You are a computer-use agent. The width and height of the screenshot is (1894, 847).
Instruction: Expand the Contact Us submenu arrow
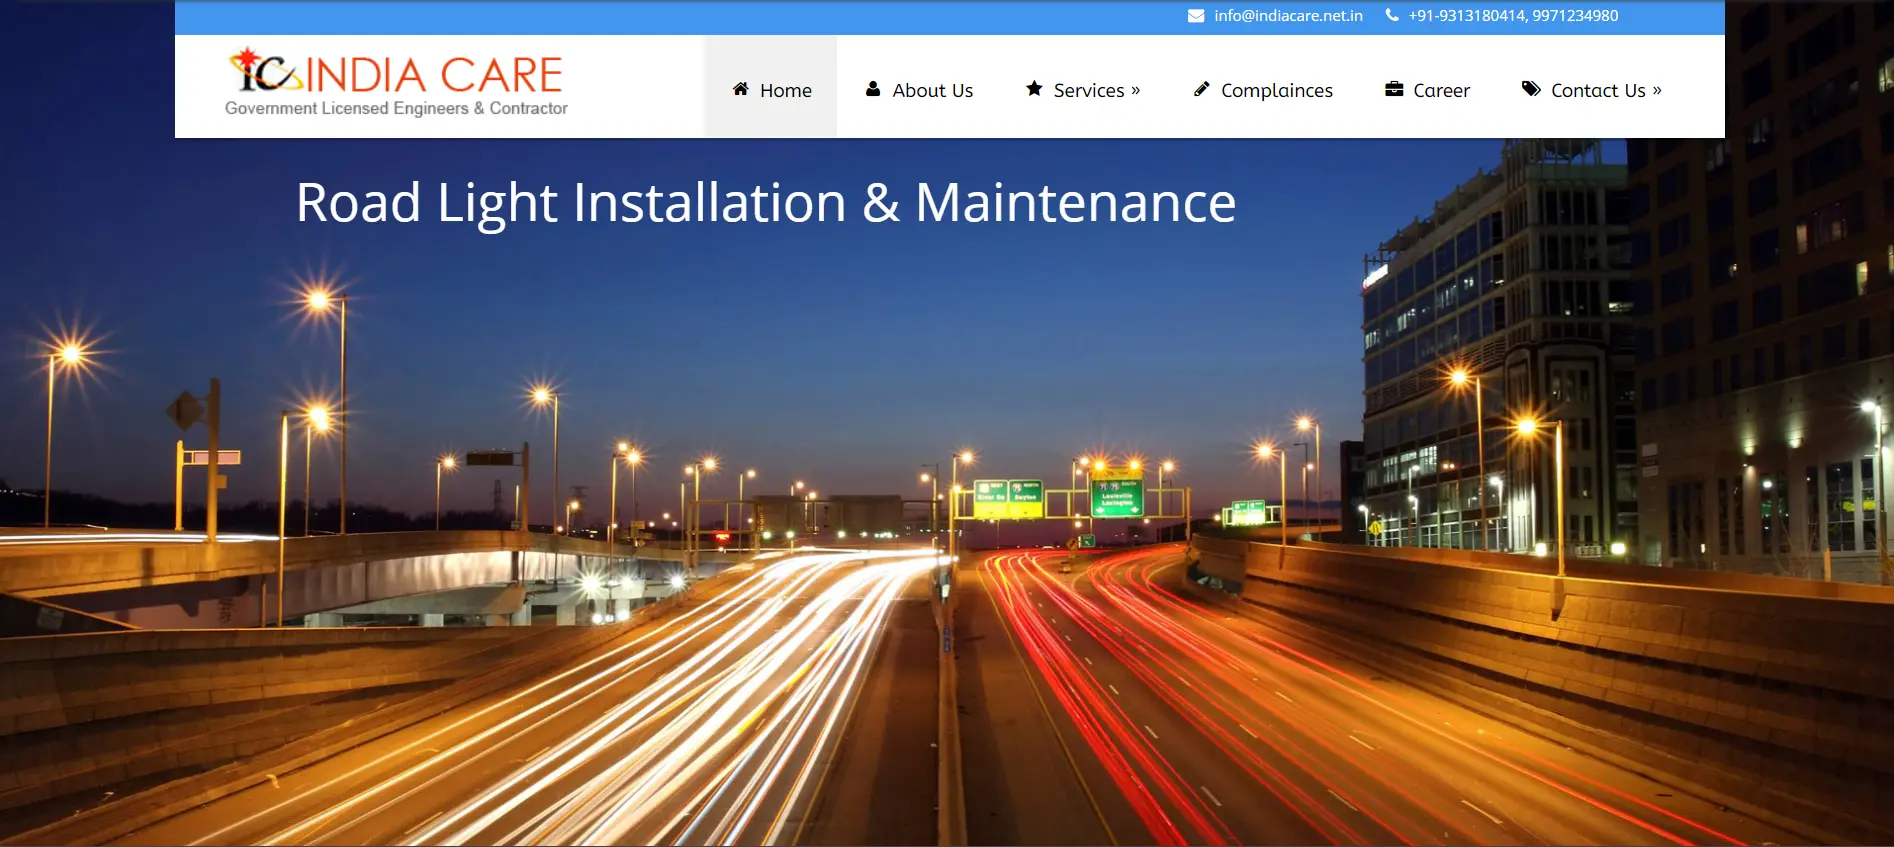pyautogui.click(x=1657, y=90)
